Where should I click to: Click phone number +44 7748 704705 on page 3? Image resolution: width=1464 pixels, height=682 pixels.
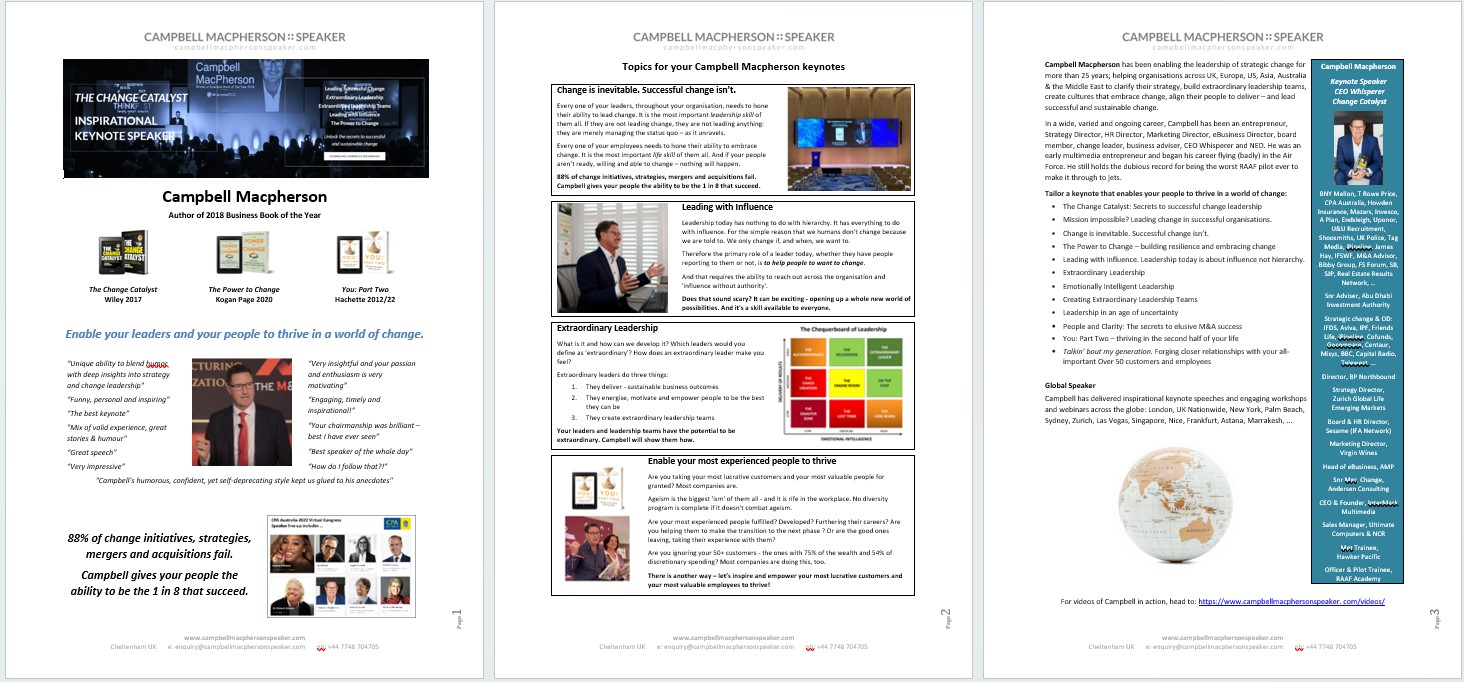[x=1331, y=647]
